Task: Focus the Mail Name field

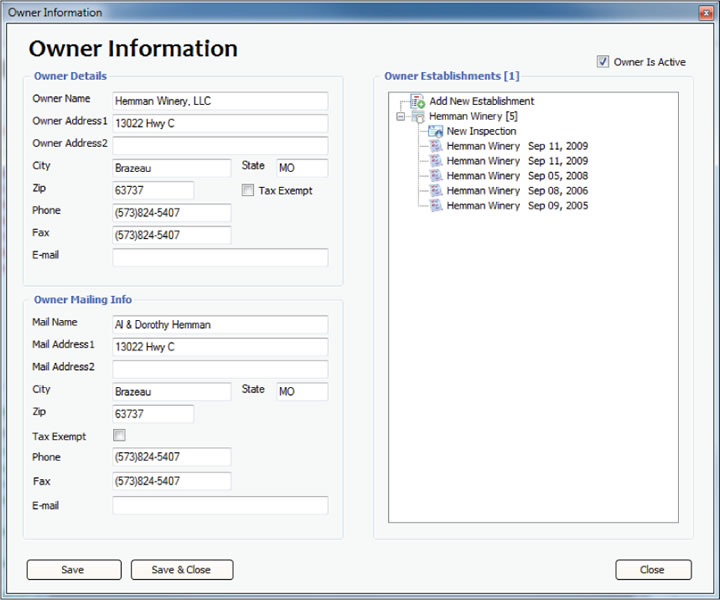Action: click(x=220, y=325)
